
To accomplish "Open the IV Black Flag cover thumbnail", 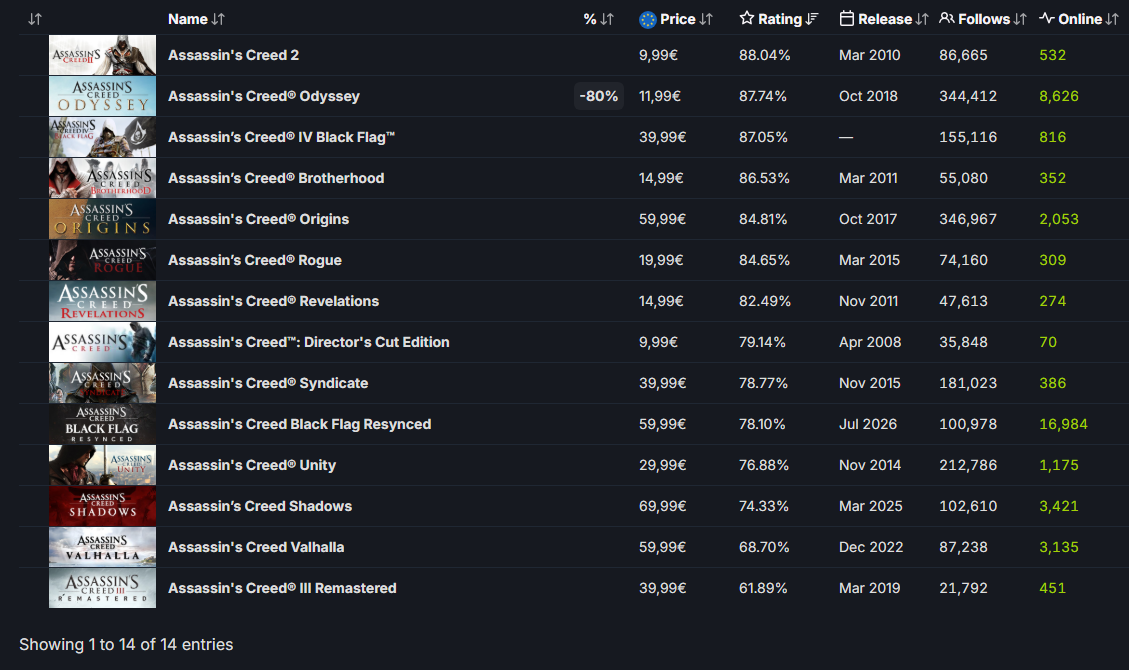I will coord(102,137).
